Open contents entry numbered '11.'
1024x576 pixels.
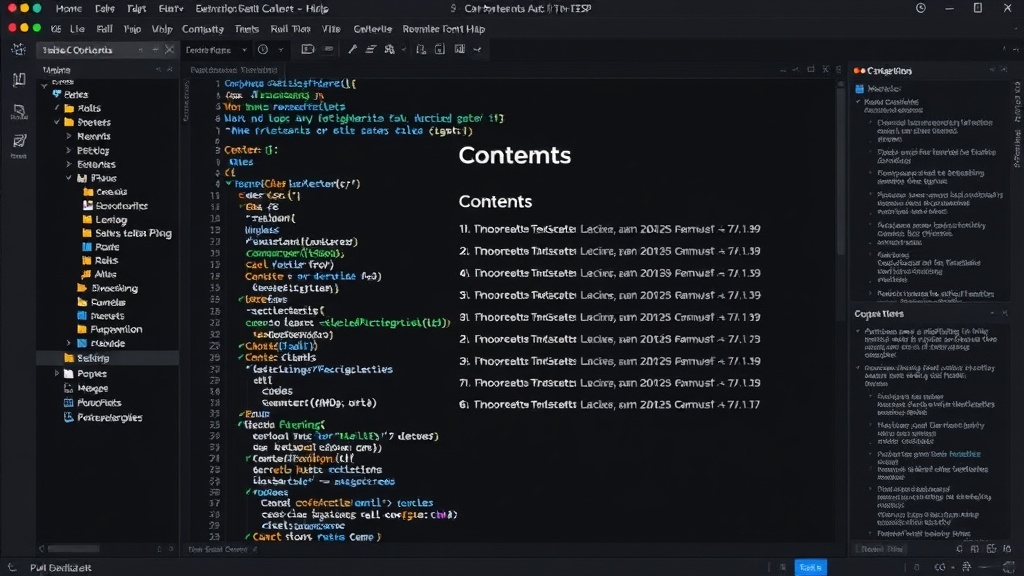(x=609, y=229)
